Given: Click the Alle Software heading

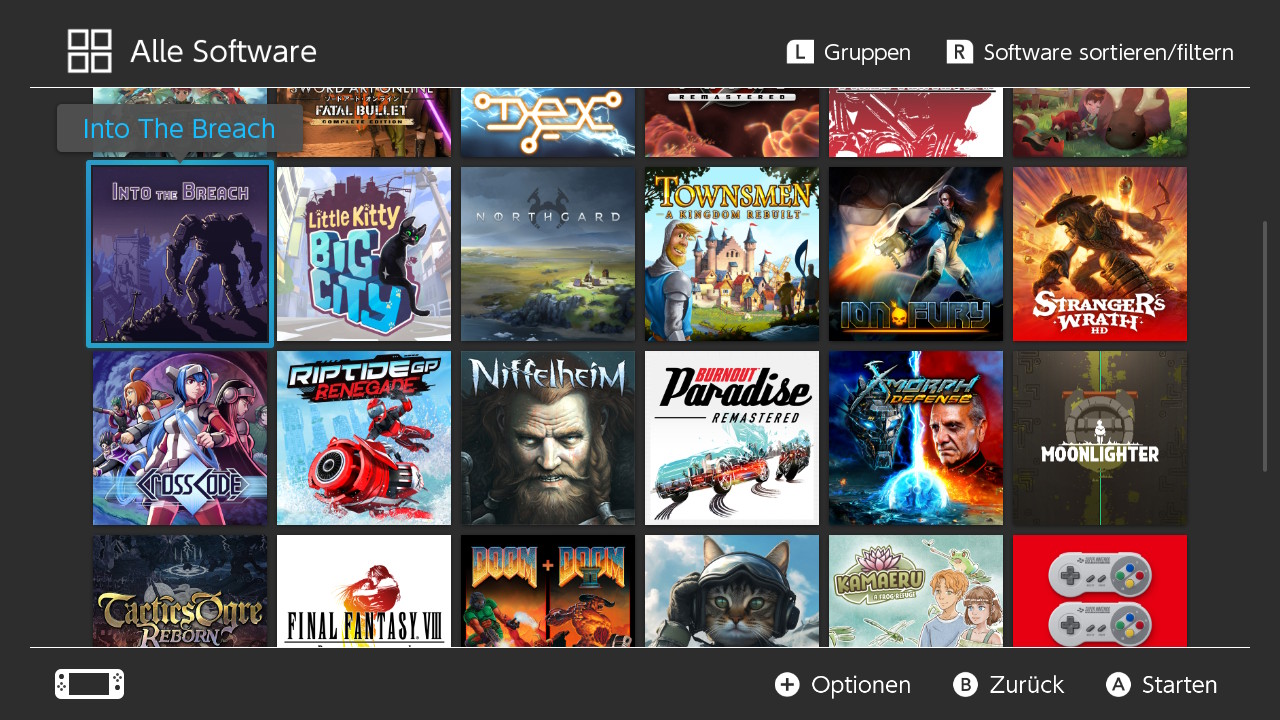Looking at the screenshot, I should (x=223, y=52).
